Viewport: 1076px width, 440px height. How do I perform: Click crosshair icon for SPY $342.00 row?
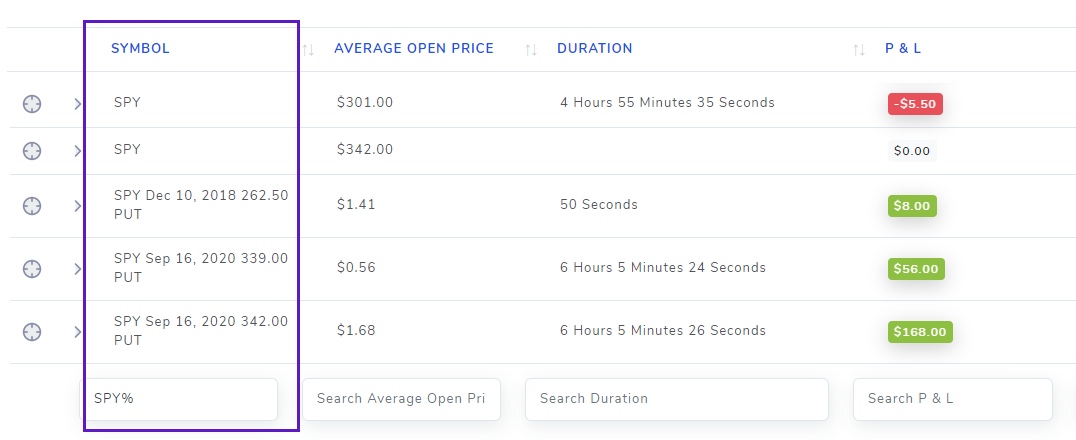click(32, 150)
